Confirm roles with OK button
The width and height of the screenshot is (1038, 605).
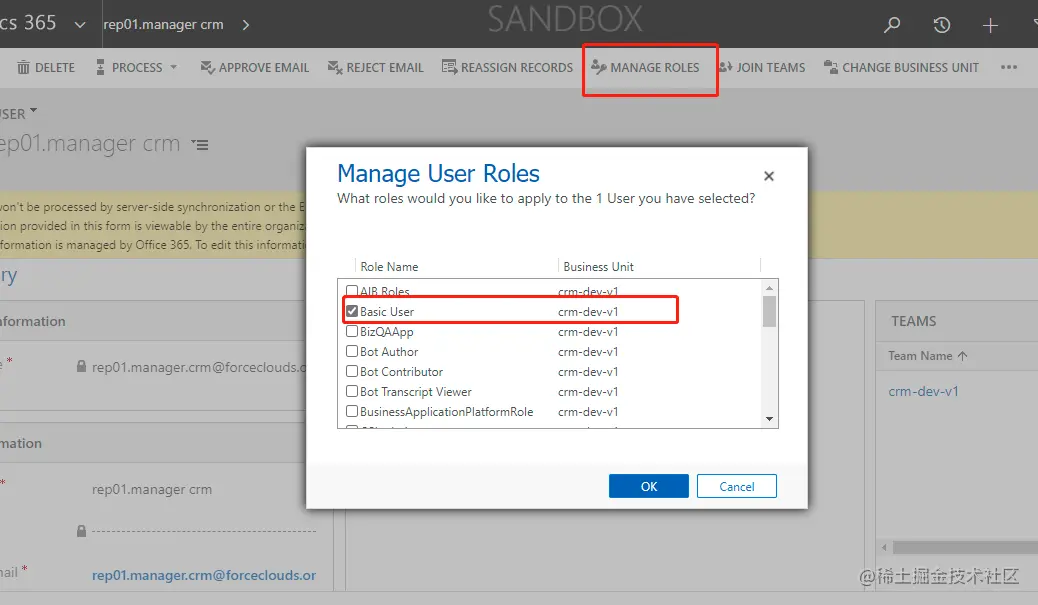click(x=649, y=487)
